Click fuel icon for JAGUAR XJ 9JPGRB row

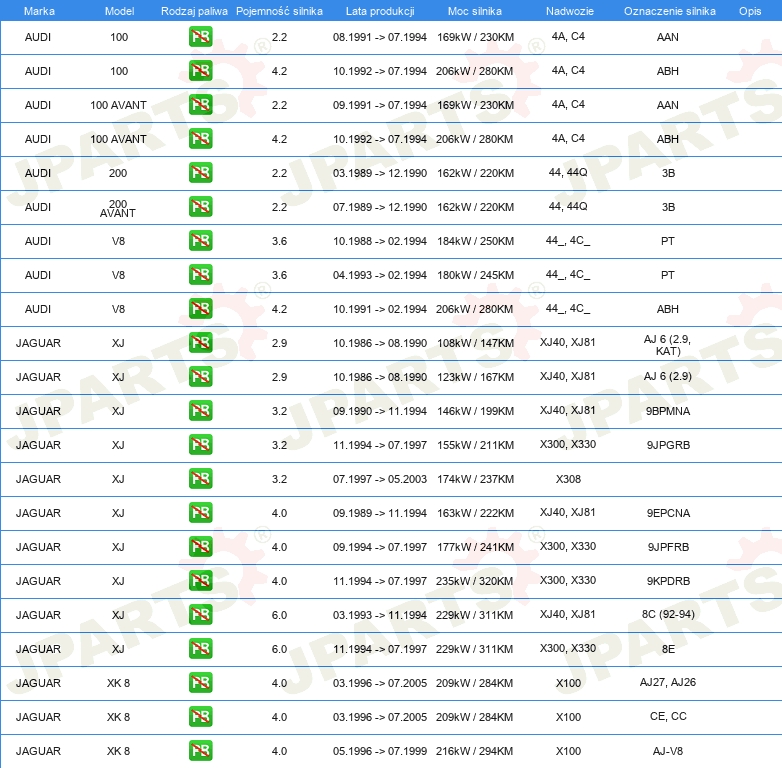pyautogui.click(x=200, y=444)
